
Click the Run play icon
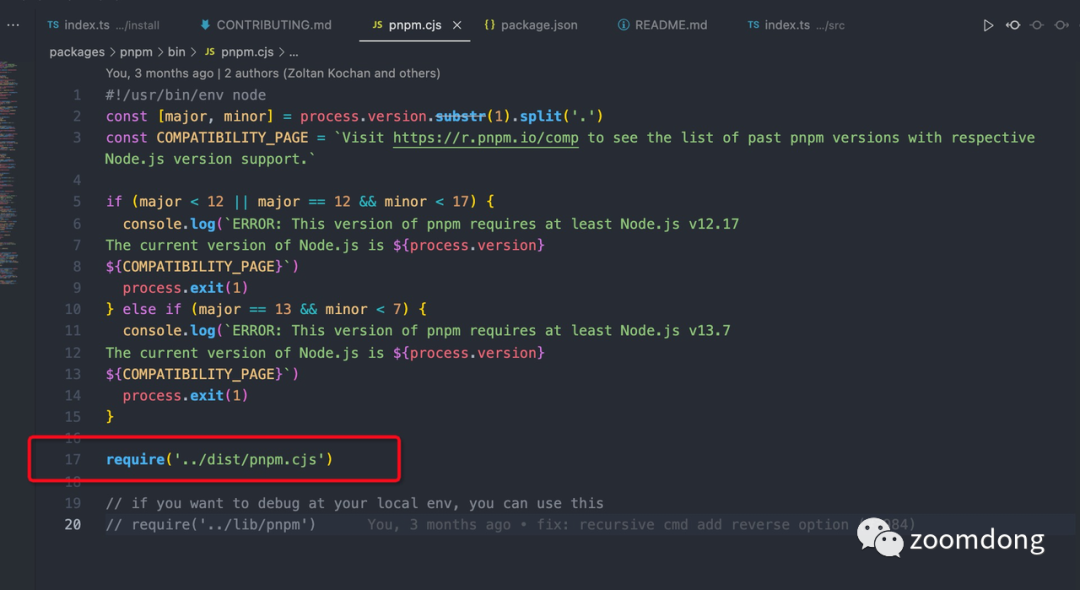988,25
